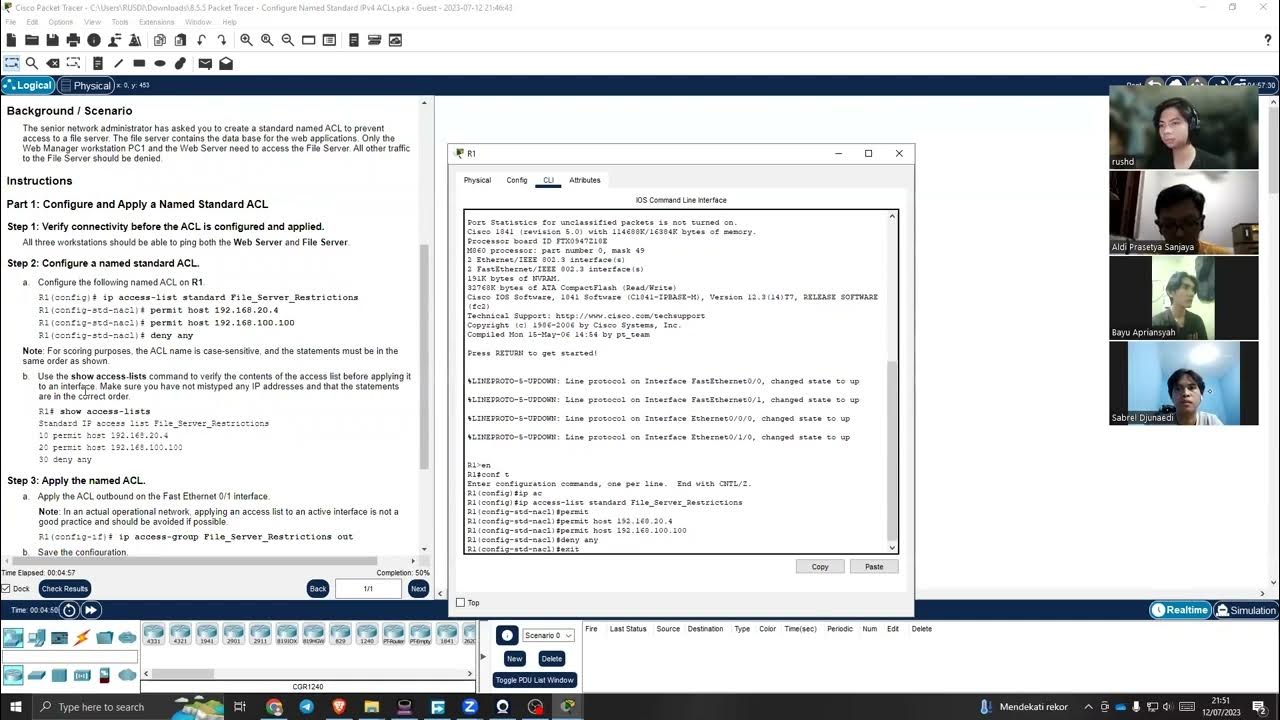Viewport: 1280px width, 720px height.
Task: Click the Print icon in toolbar
Action: [73, 40]
